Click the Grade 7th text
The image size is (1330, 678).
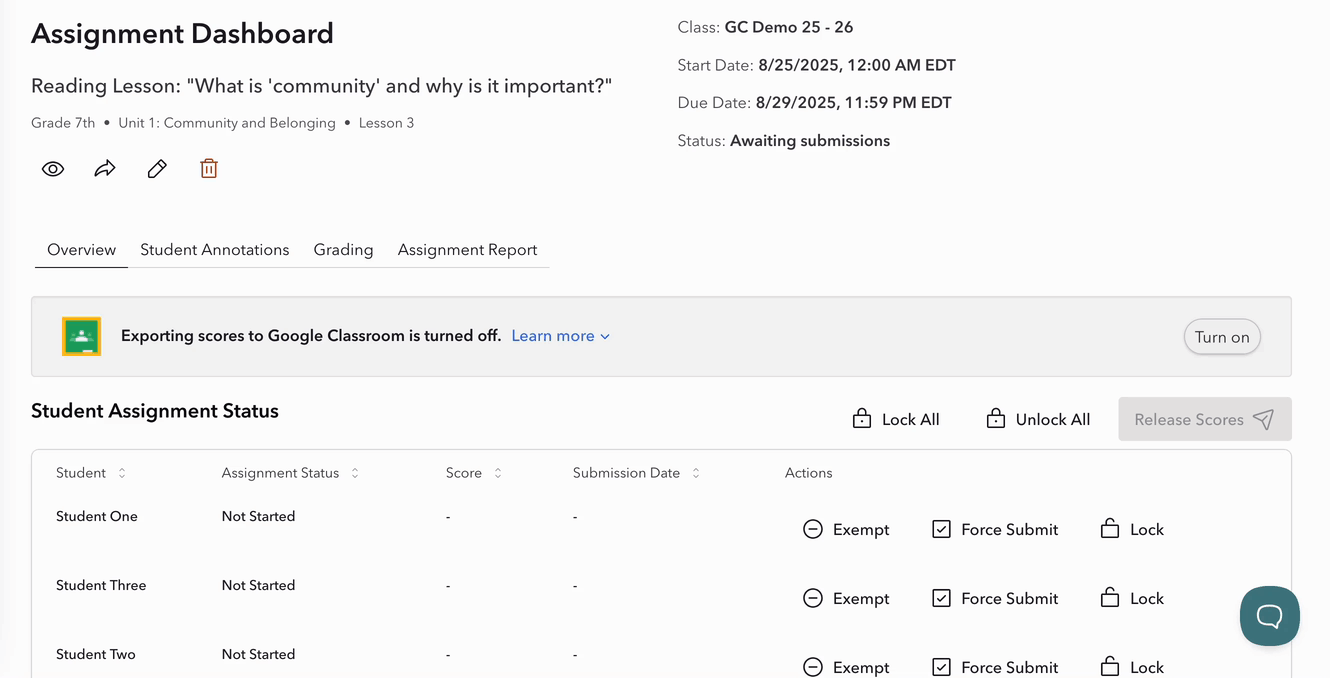coord(63,123)
